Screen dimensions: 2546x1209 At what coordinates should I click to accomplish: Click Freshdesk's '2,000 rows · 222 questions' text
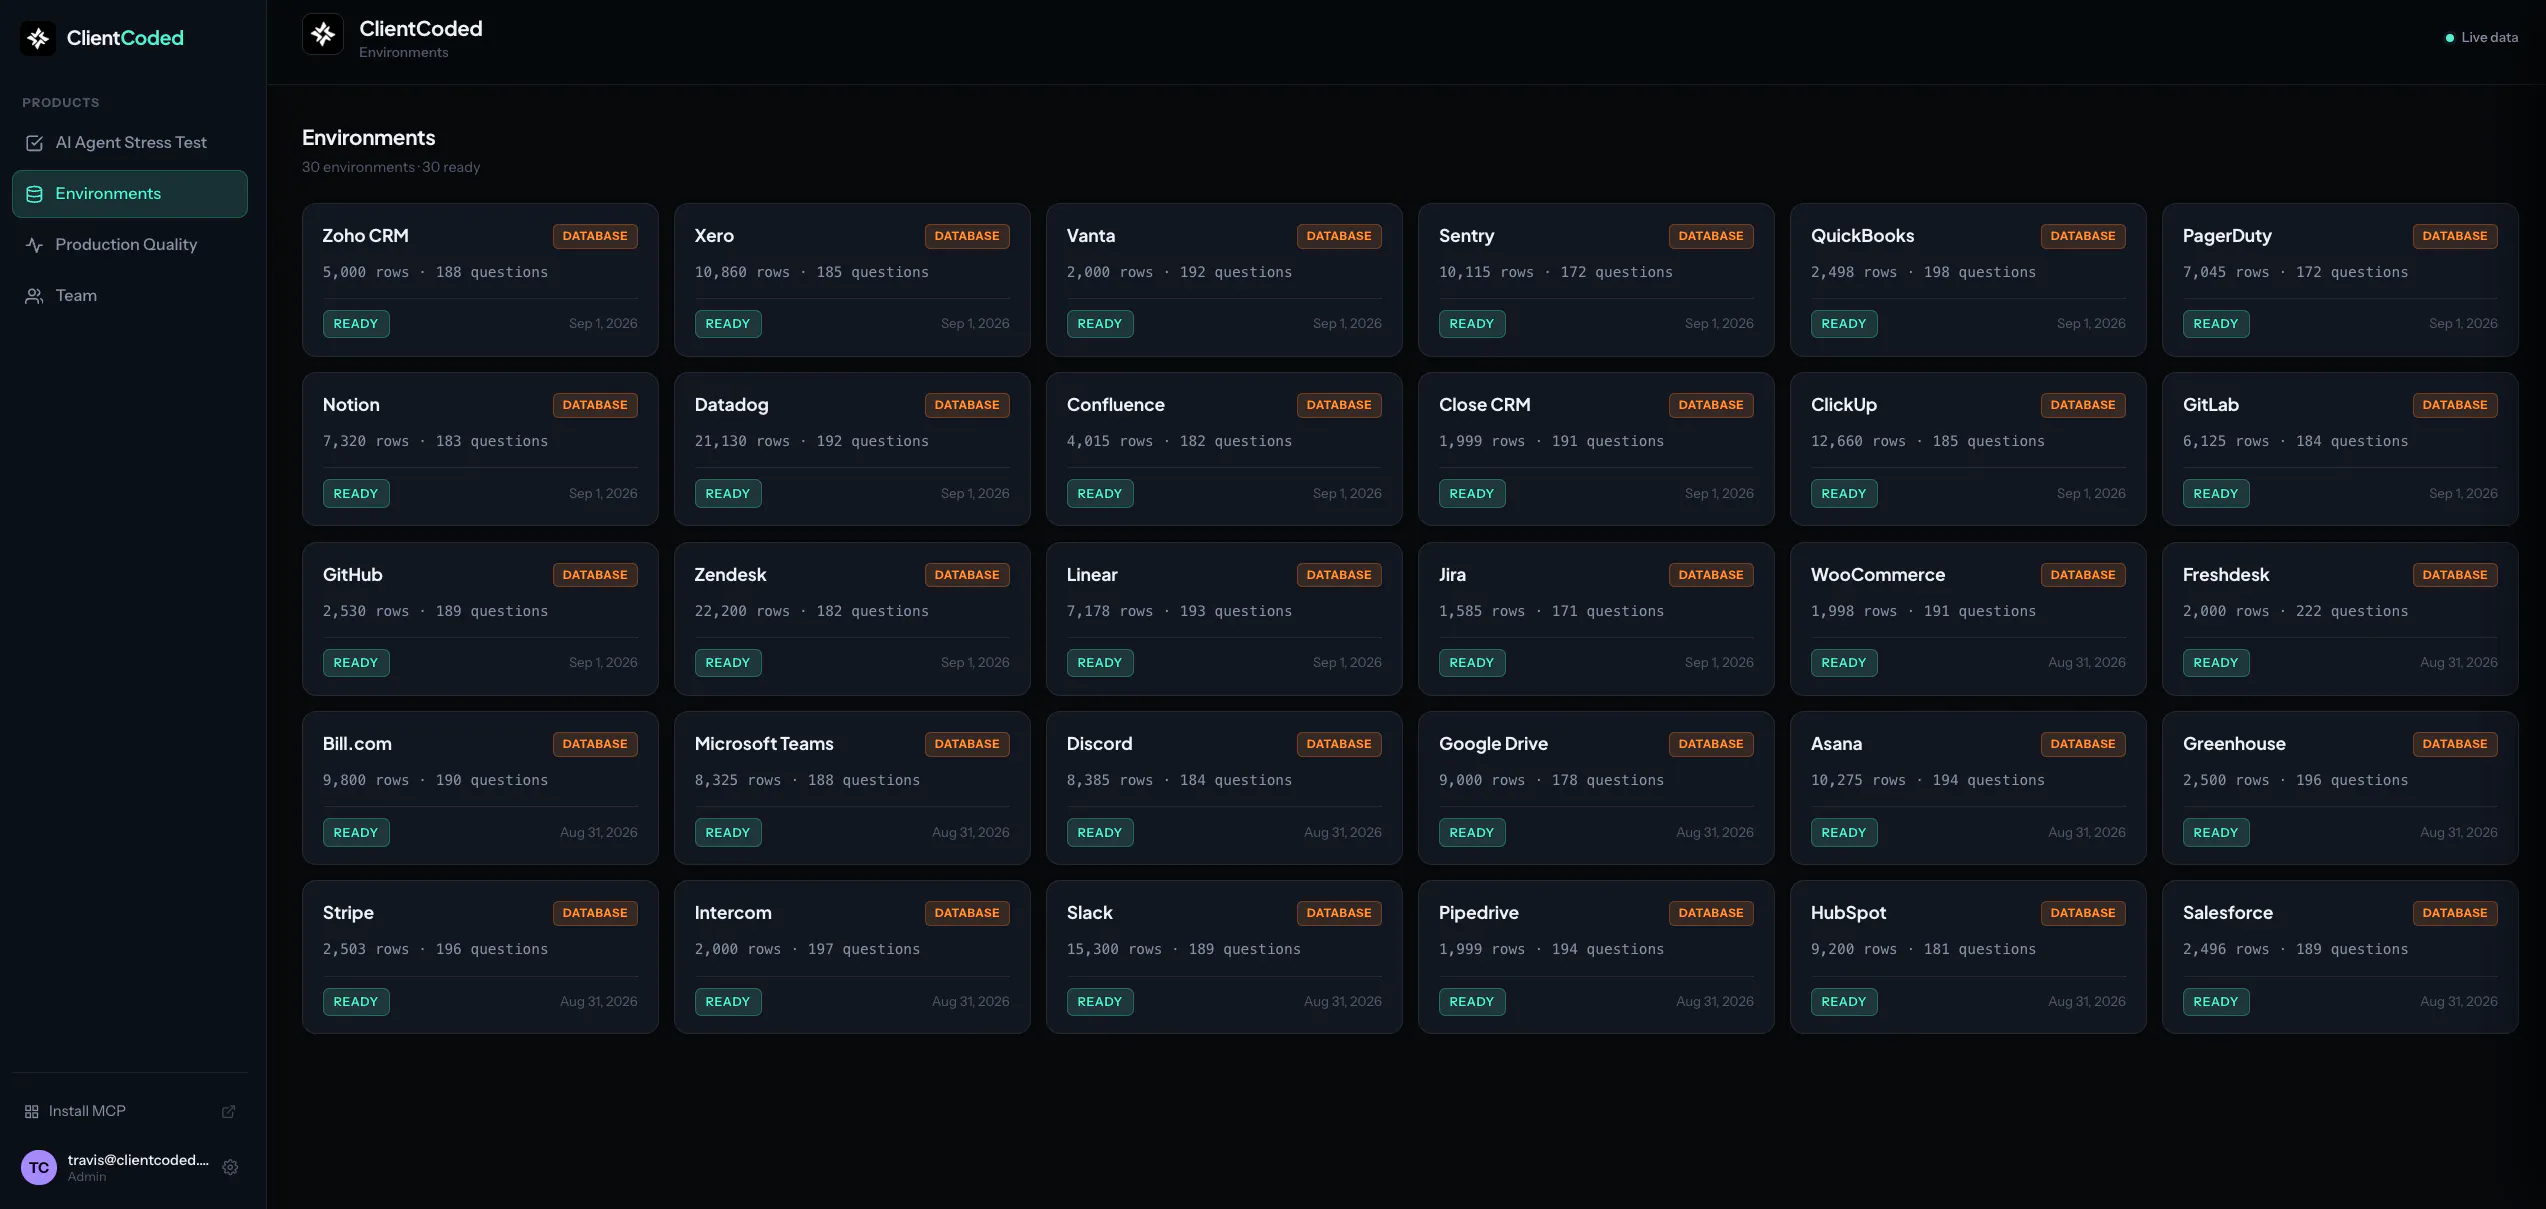click(x=2295, y=611)
